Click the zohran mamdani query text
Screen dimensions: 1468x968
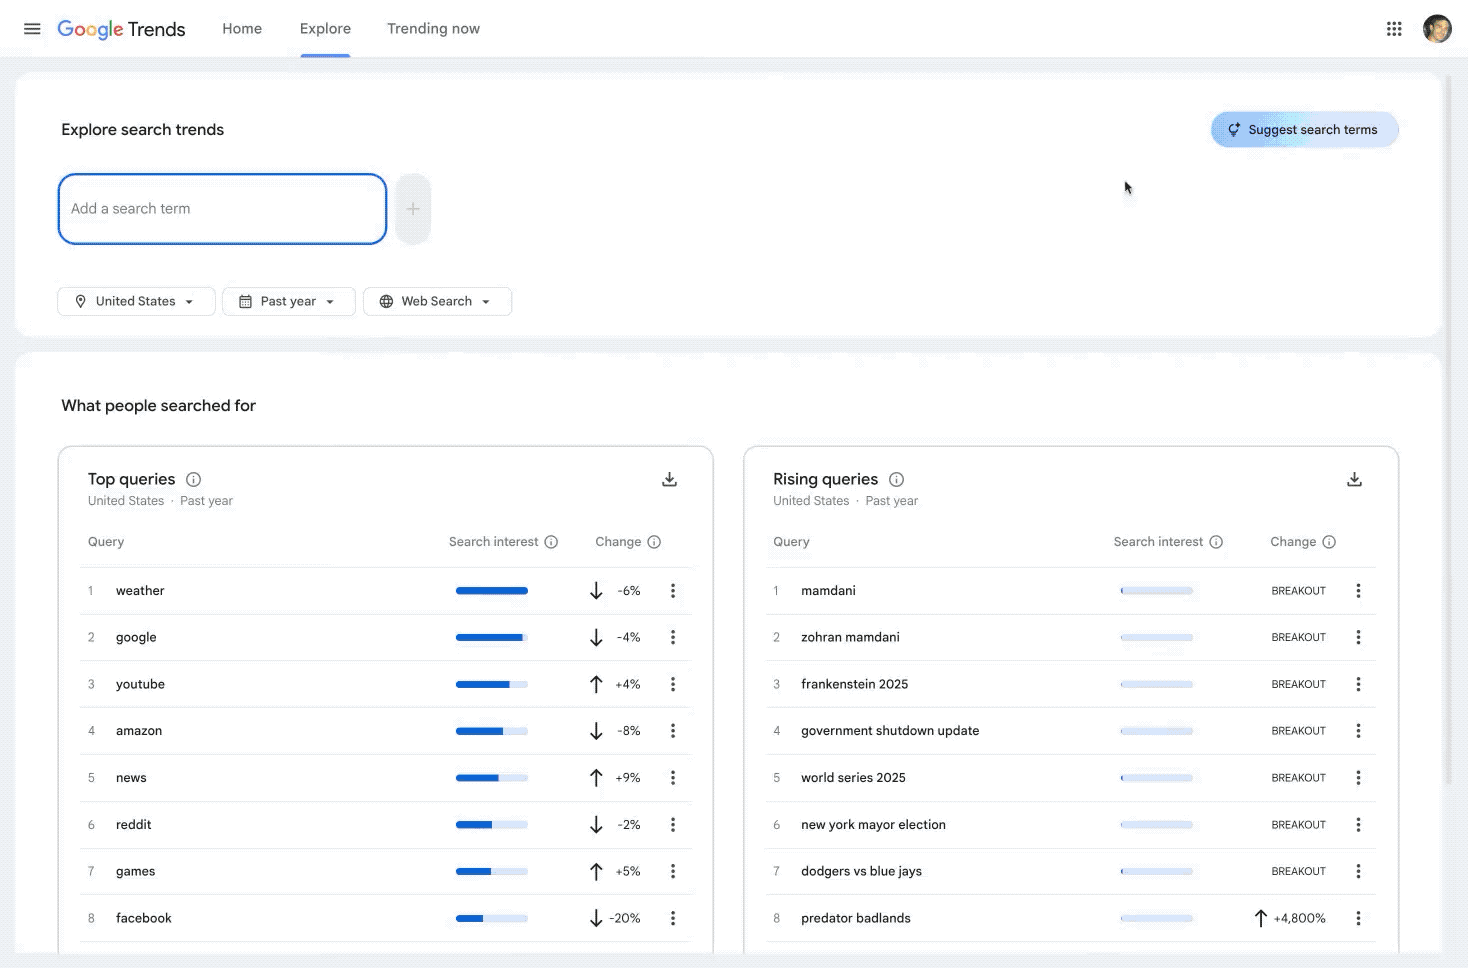pyautogui.click(x=850, y=637)
